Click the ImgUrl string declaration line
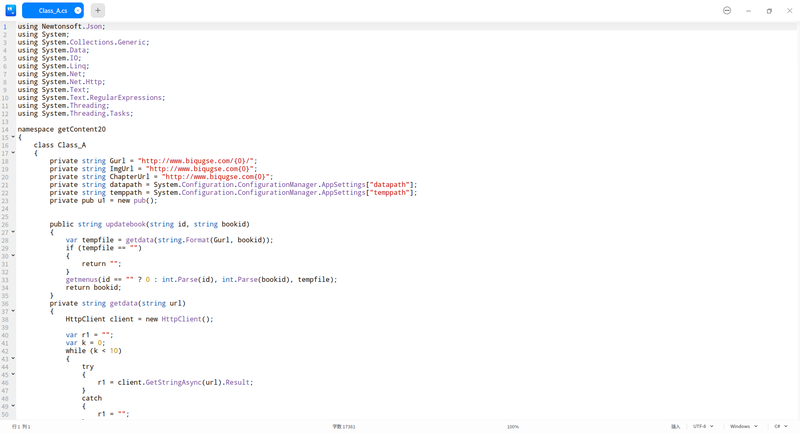Screen dimensions: 800x433 (154, 169)
